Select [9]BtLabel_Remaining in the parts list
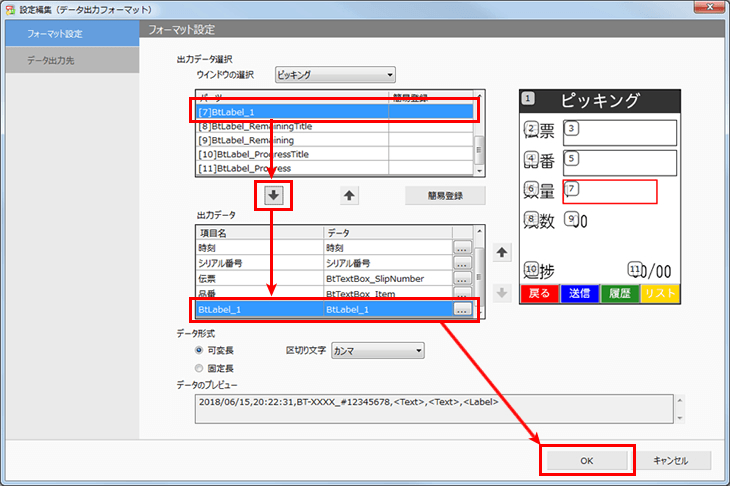This screenshot has height=486, width=730. pyautogui.click(x=290, y=141)
